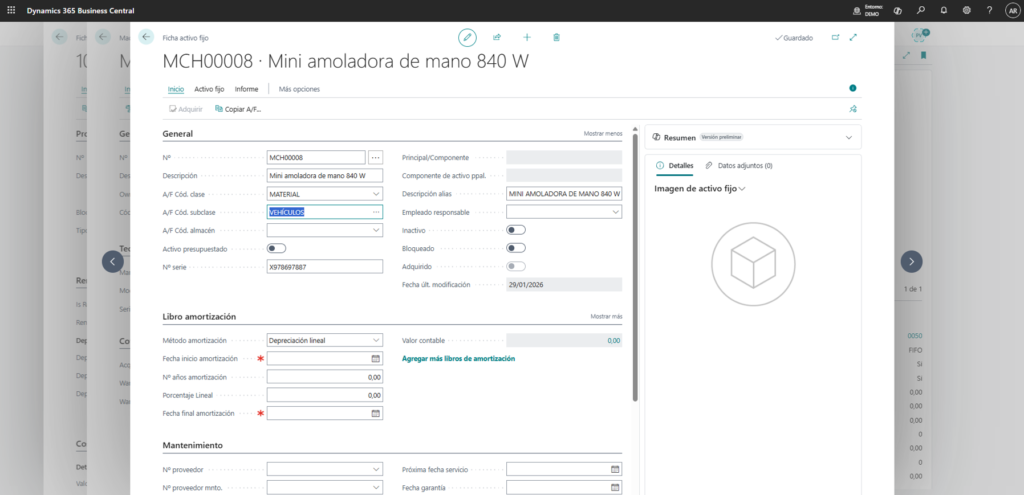Go back using the arrow icon
Image resolution: width=1024 pixels, height=495 pixels.
(x=147, y=37)
